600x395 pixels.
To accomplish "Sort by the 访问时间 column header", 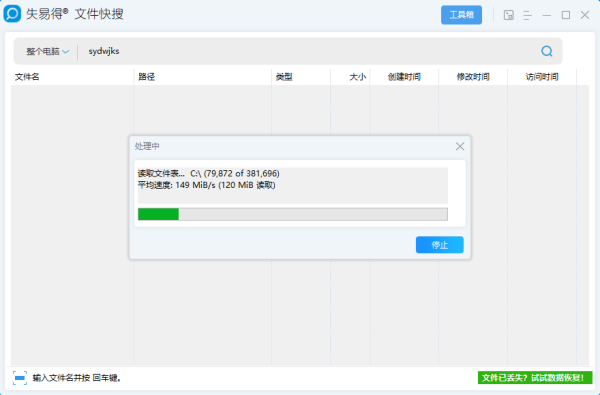I will (x=542, y=77).
